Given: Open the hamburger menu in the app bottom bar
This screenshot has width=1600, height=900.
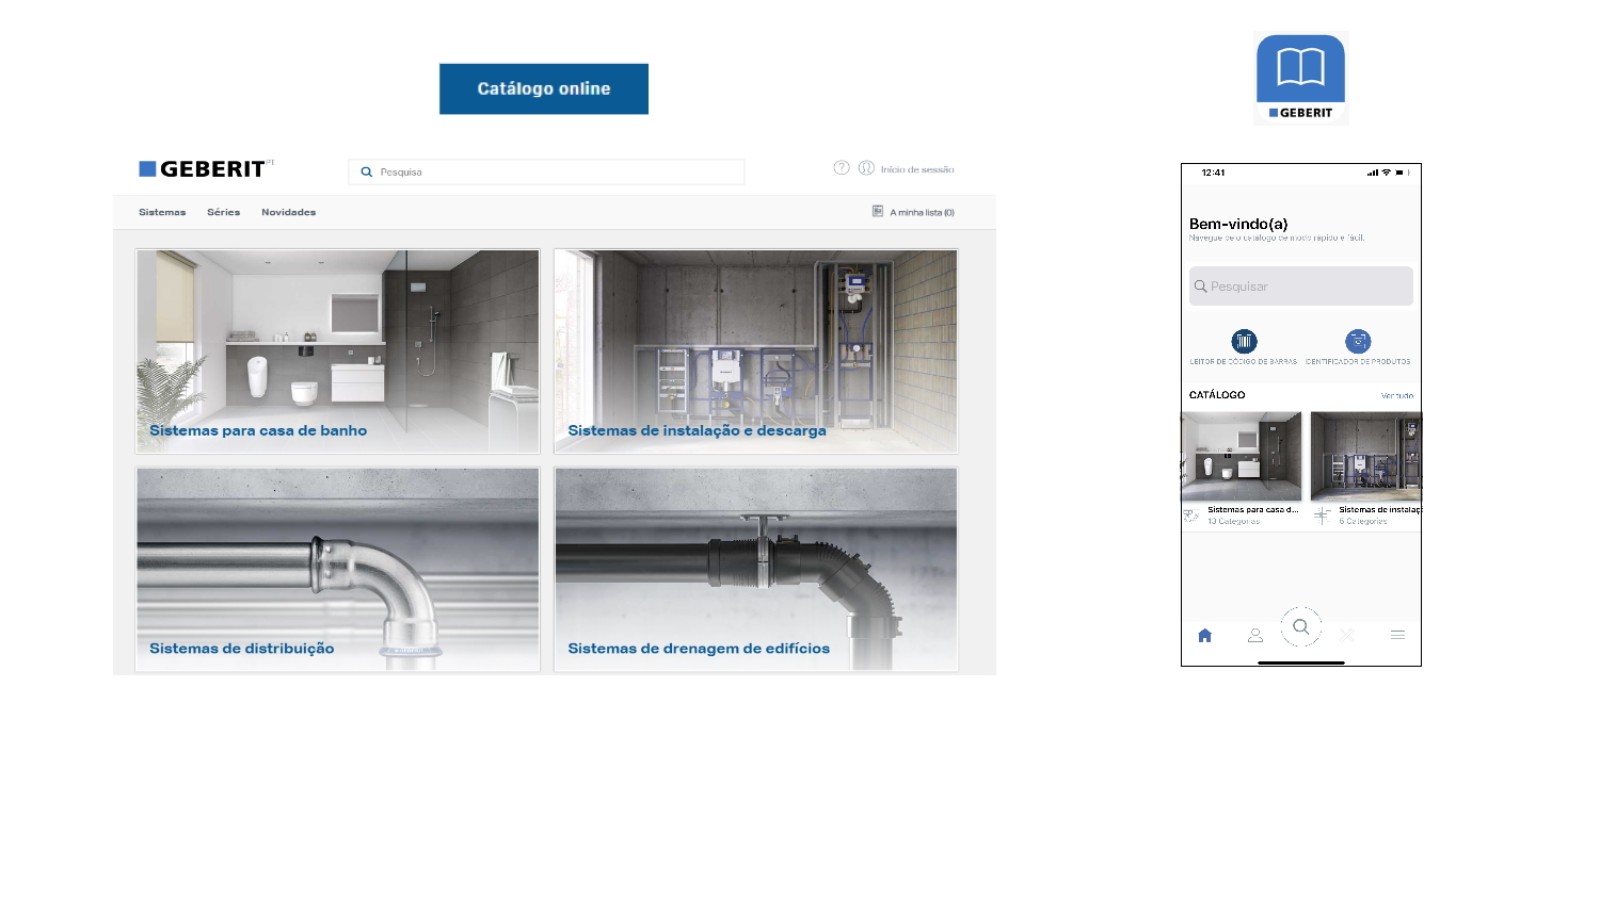Looking at the screenshot, I should (1397, 634).
